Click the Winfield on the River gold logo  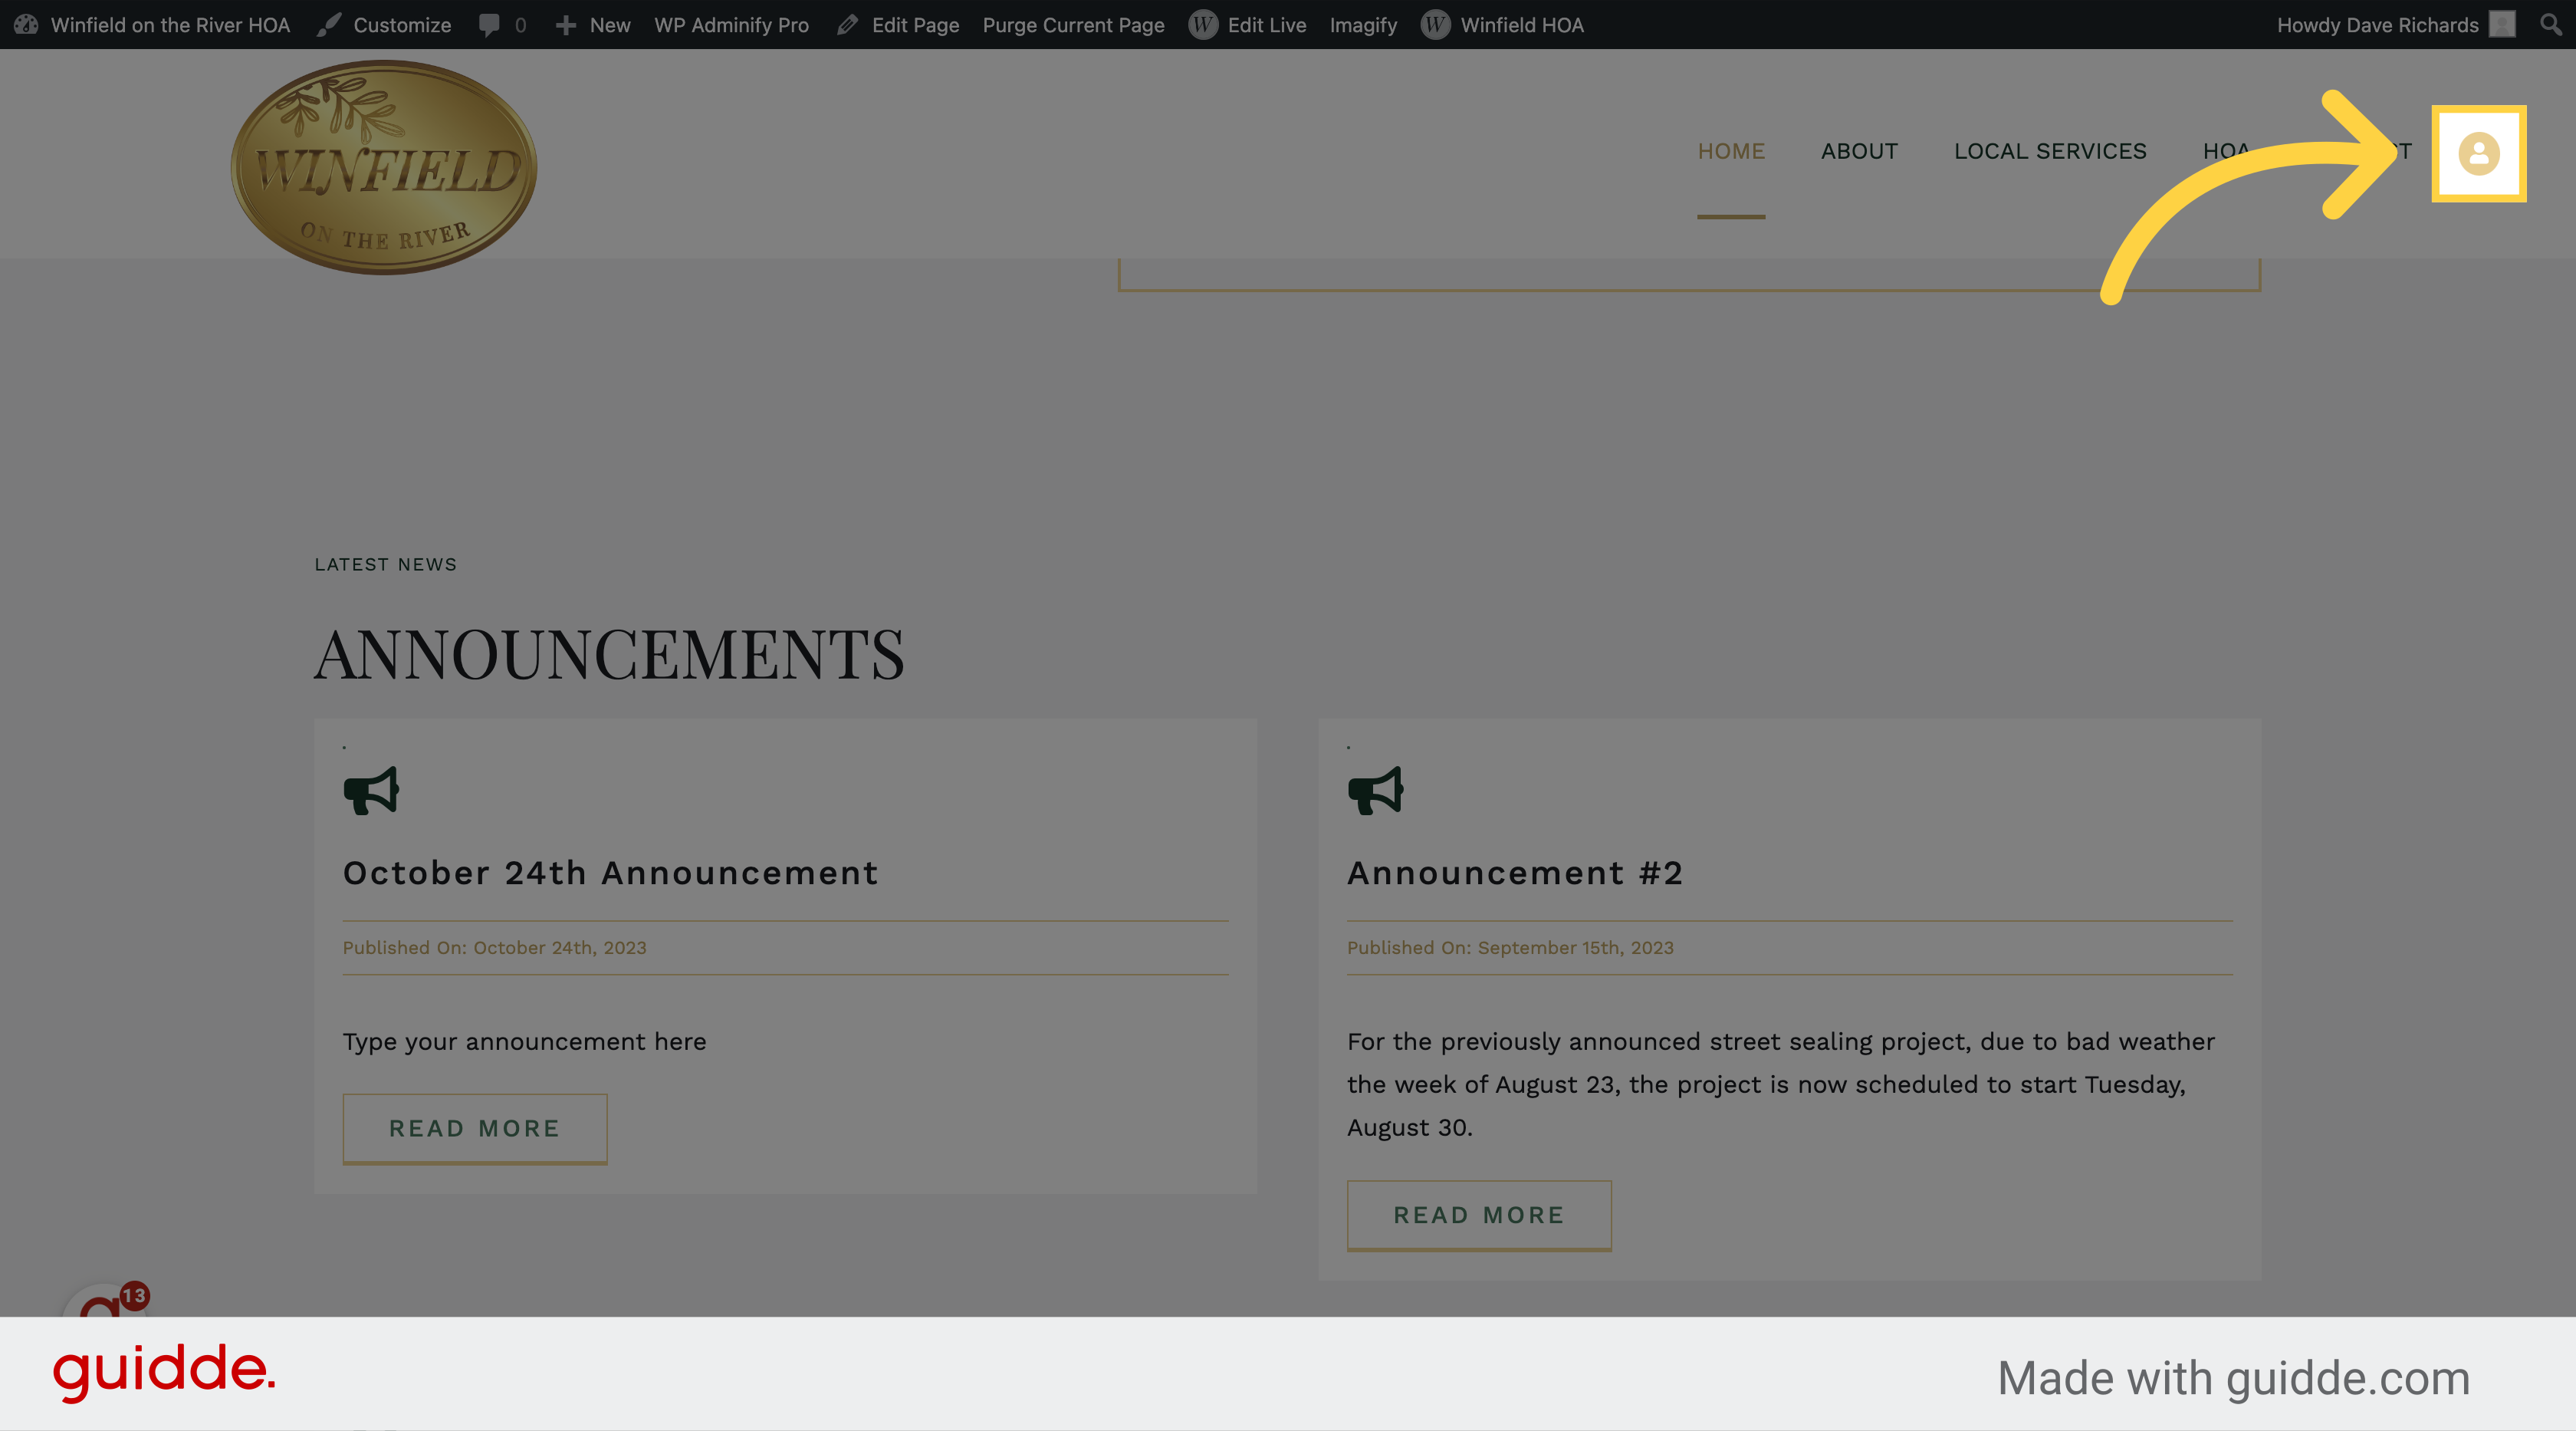pyautogui.click(x=384, y=167)
